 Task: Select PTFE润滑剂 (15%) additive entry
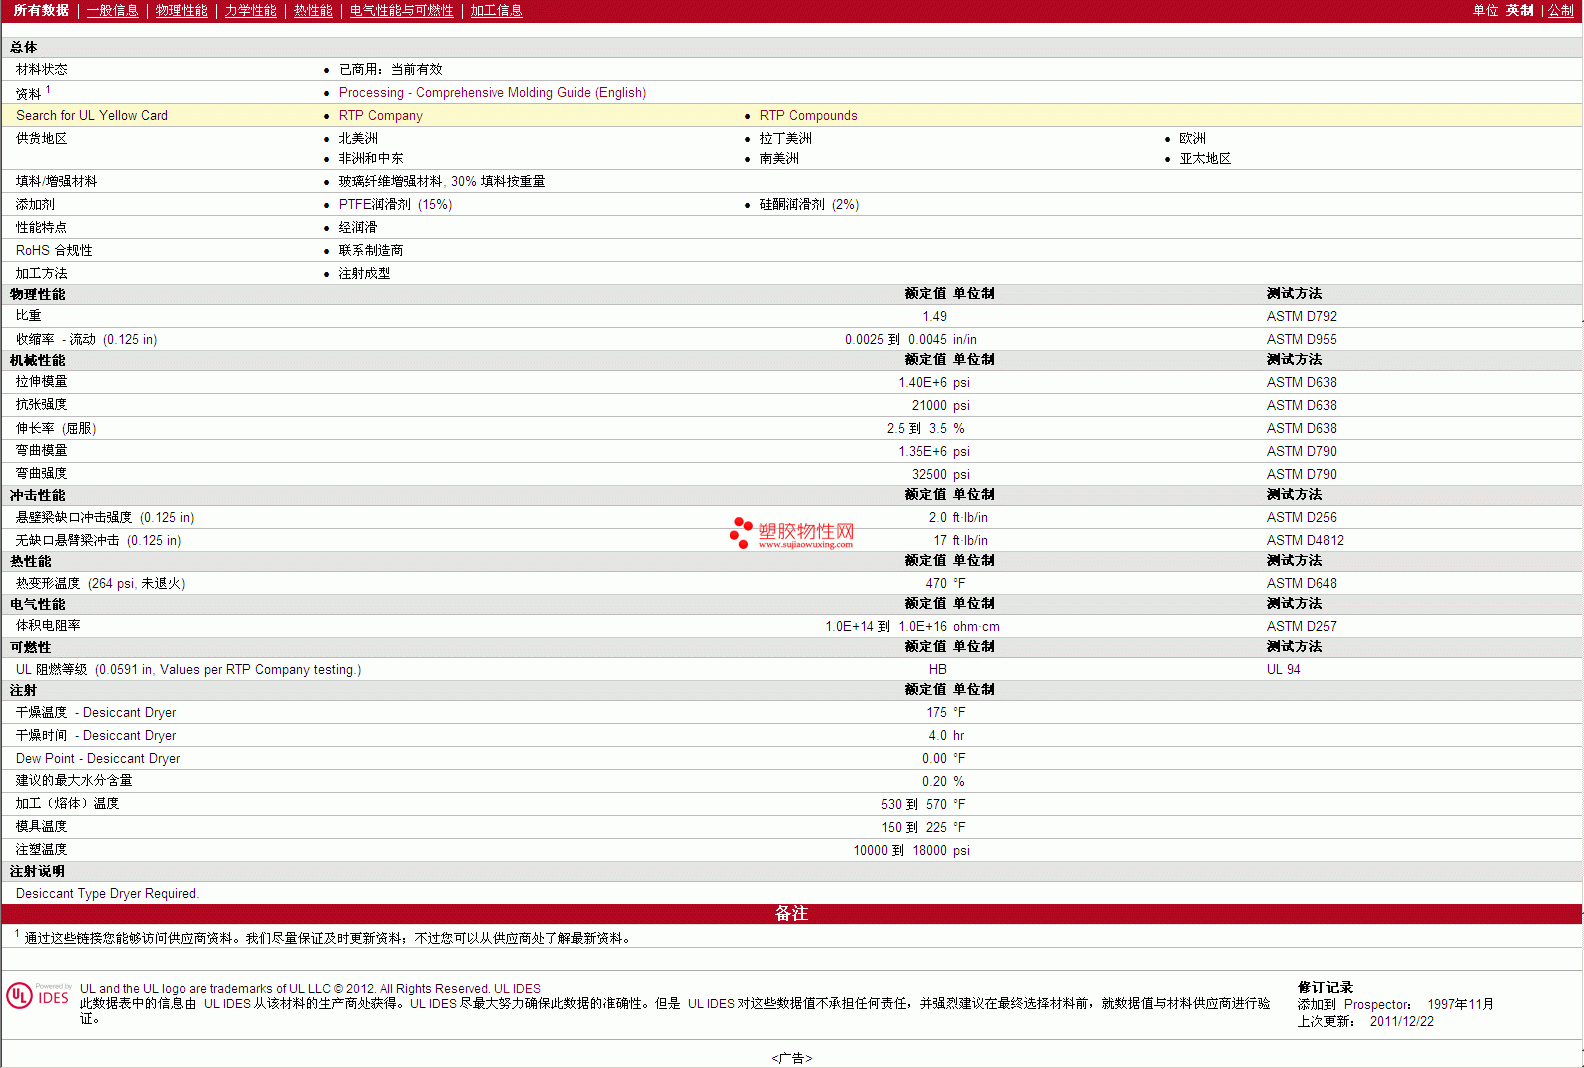tap(395, 204)
